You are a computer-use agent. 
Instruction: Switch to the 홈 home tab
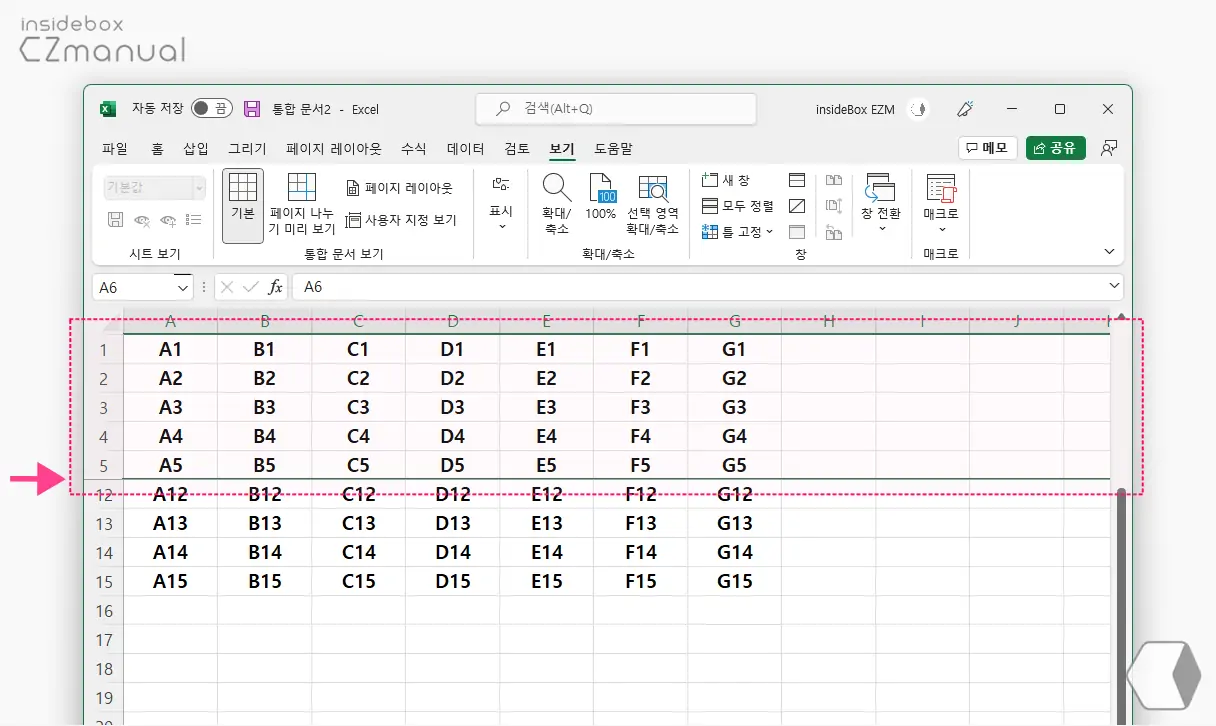[x=158, y=149]
